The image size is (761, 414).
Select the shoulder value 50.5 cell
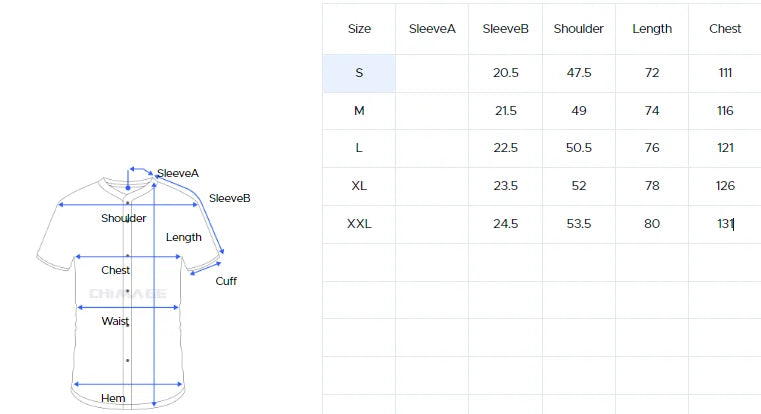(x=579, y=148)
